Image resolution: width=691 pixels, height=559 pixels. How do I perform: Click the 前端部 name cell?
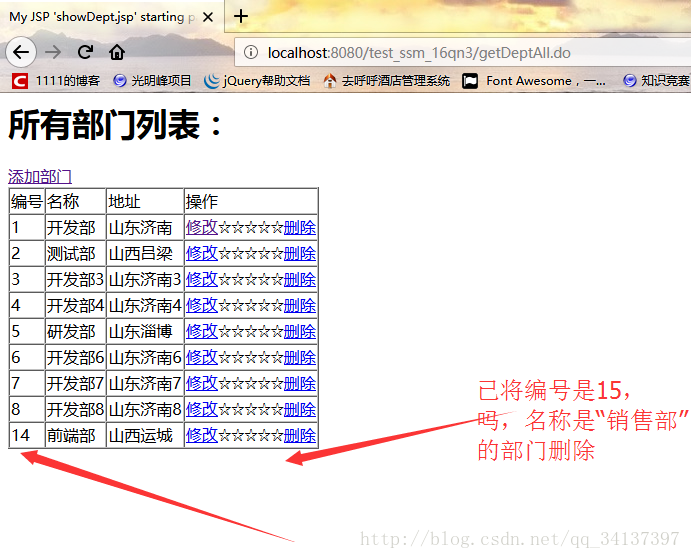coord(75,436)
